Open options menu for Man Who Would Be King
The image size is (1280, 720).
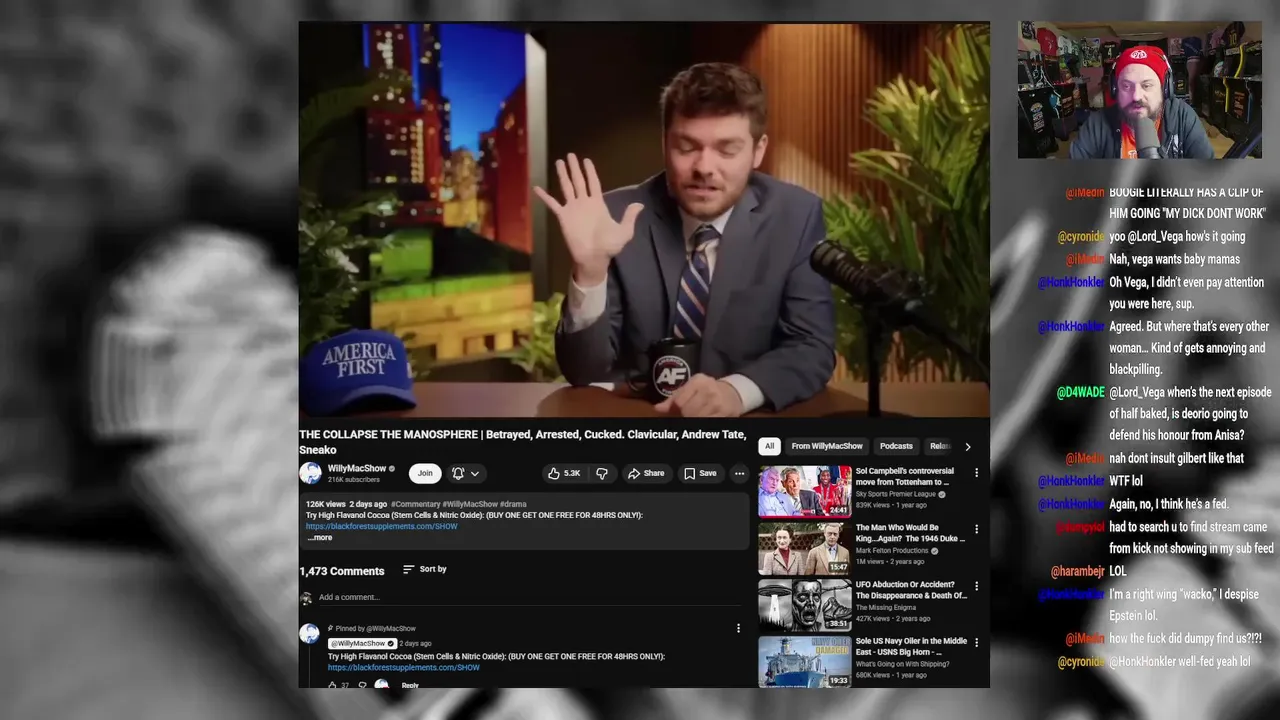click(976, 529)
